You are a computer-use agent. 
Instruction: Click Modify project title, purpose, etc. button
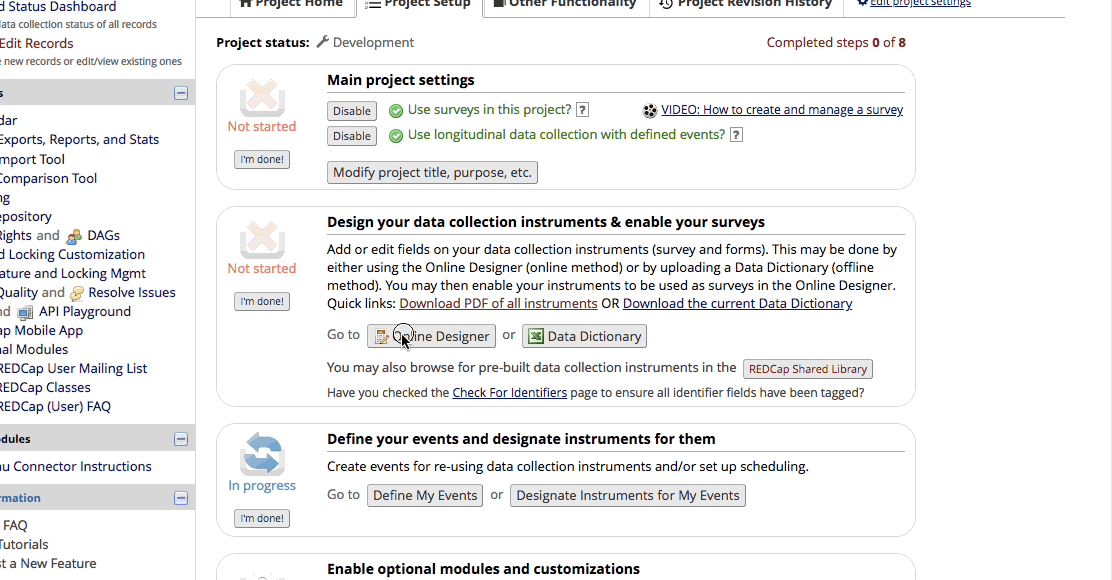pyautogui.click(x=432, y=172)
